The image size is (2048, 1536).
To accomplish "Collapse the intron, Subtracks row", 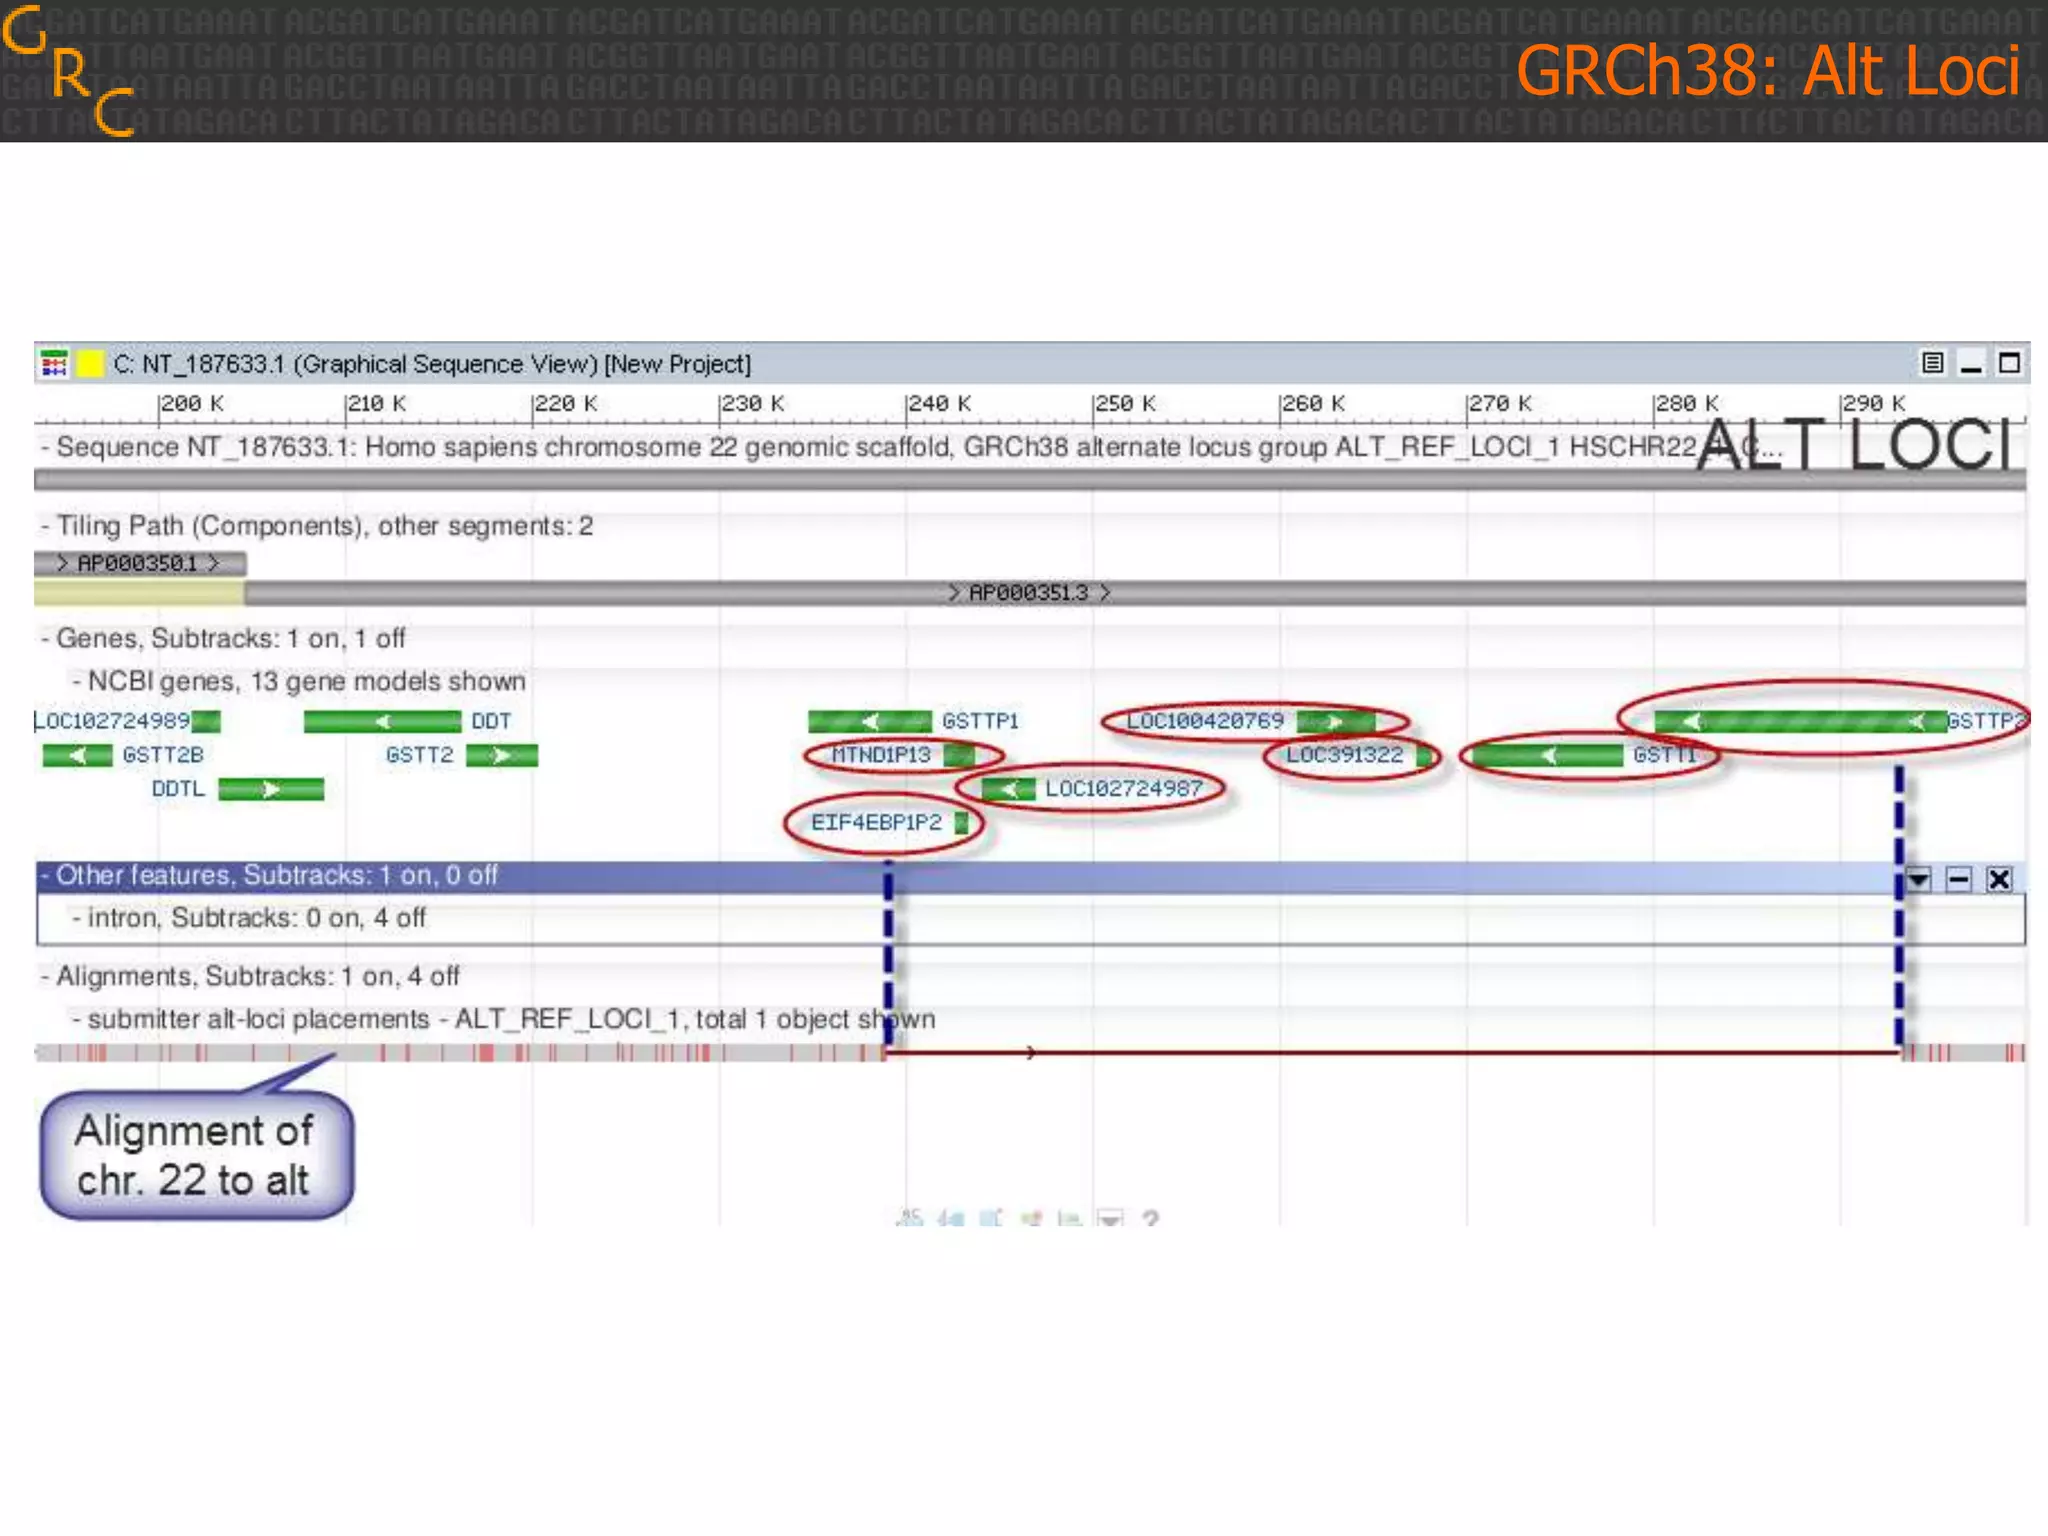I will [x=77, y=918].
